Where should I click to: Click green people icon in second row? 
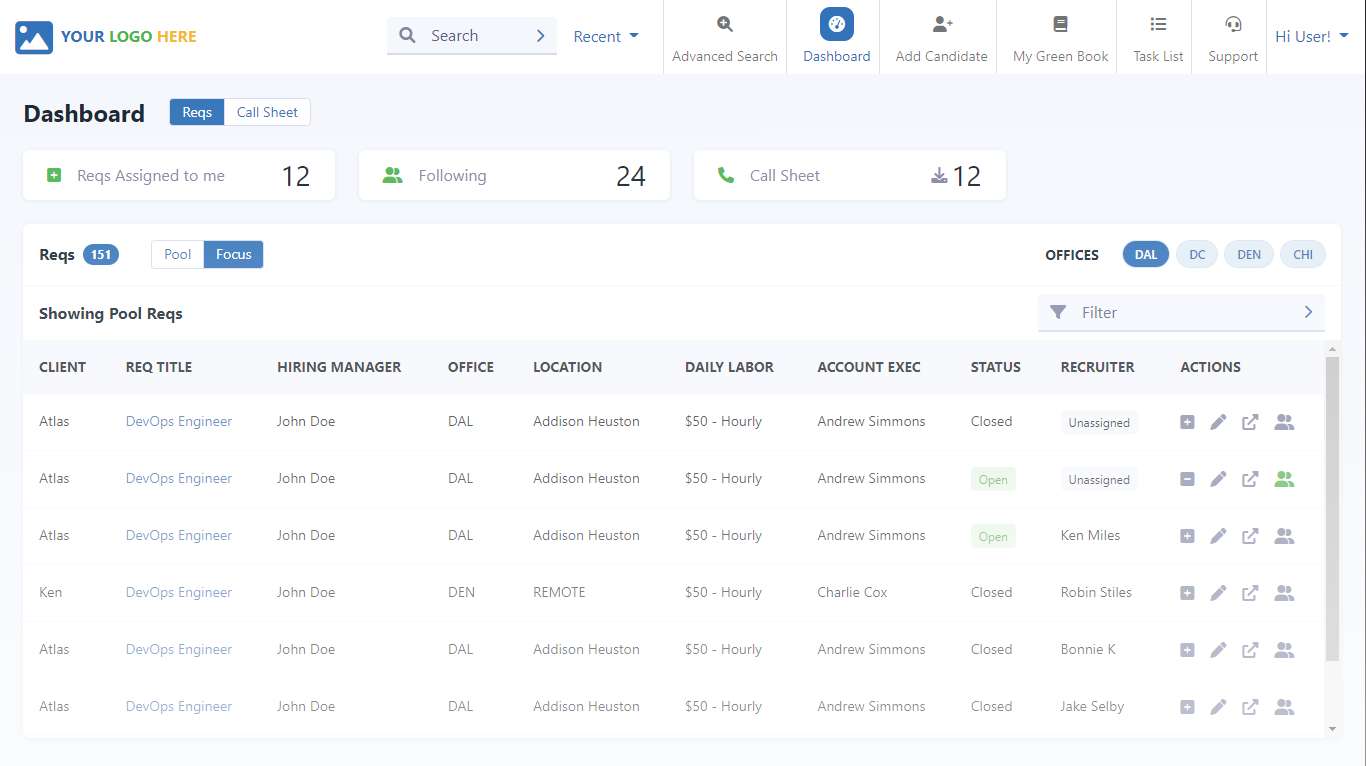[x=1284, y=479]
